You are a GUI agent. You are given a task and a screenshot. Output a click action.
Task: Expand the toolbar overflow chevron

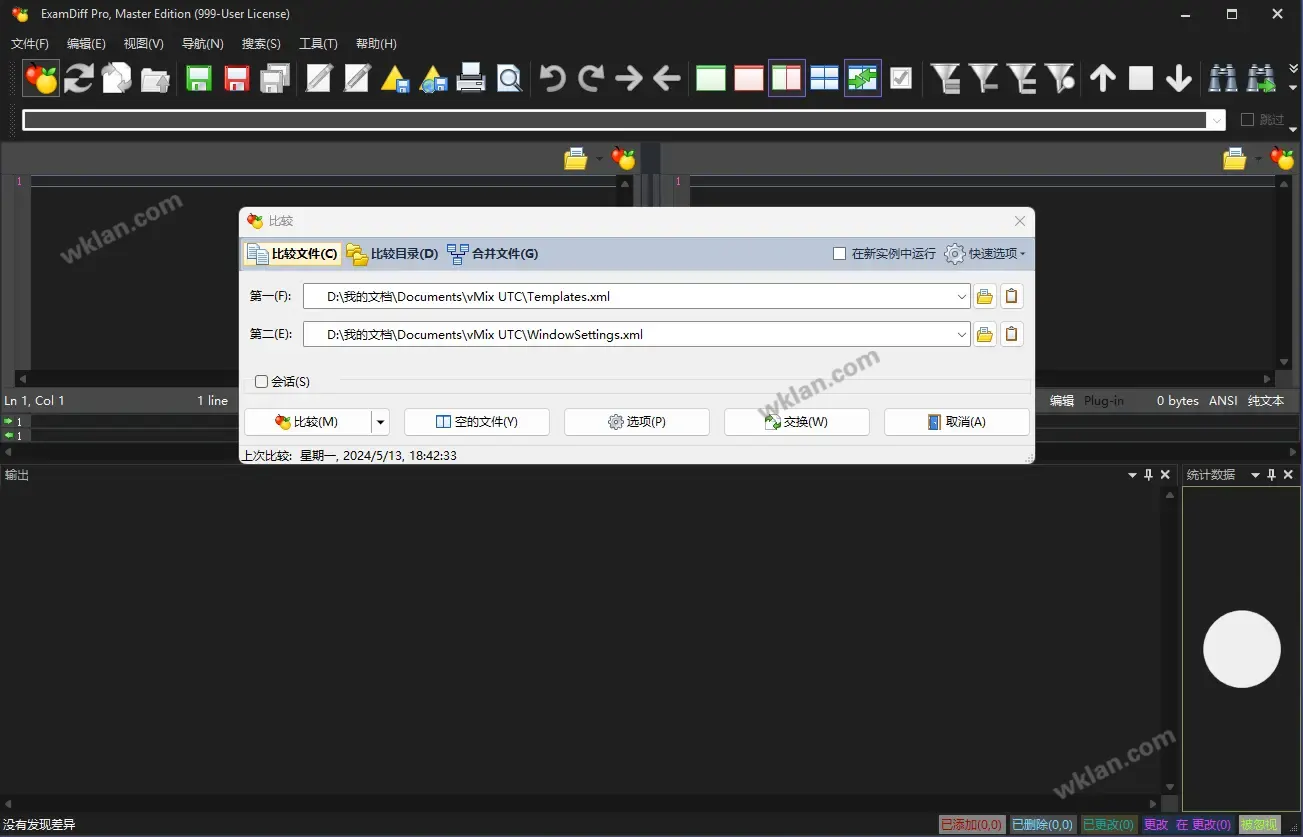click(x=1293, y=68)
